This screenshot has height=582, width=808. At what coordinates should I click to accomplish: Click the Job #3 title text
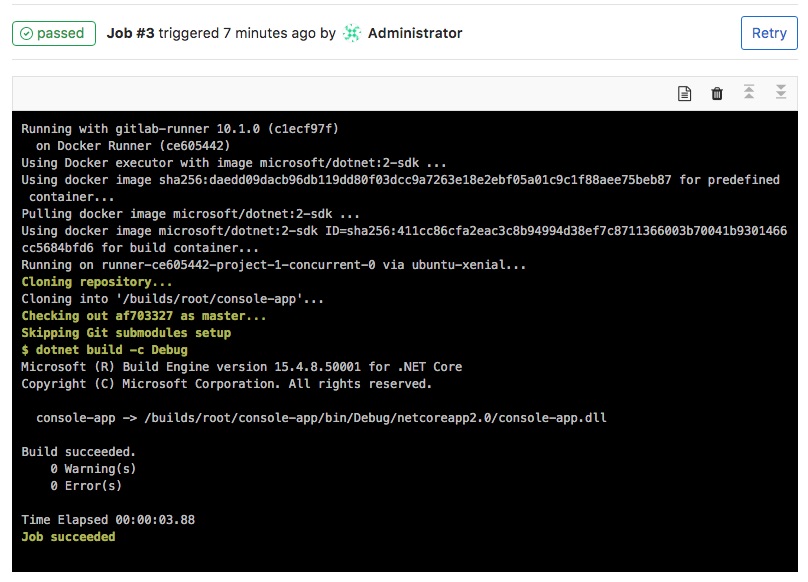coord(130,33)
